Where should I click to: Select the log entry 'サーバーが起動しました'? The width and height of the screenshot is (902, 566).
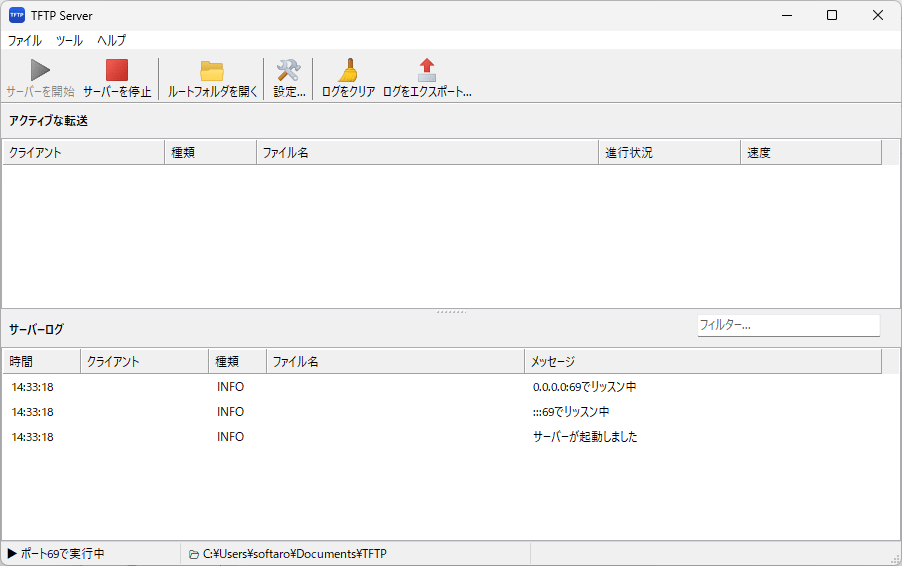coord(585,437)
